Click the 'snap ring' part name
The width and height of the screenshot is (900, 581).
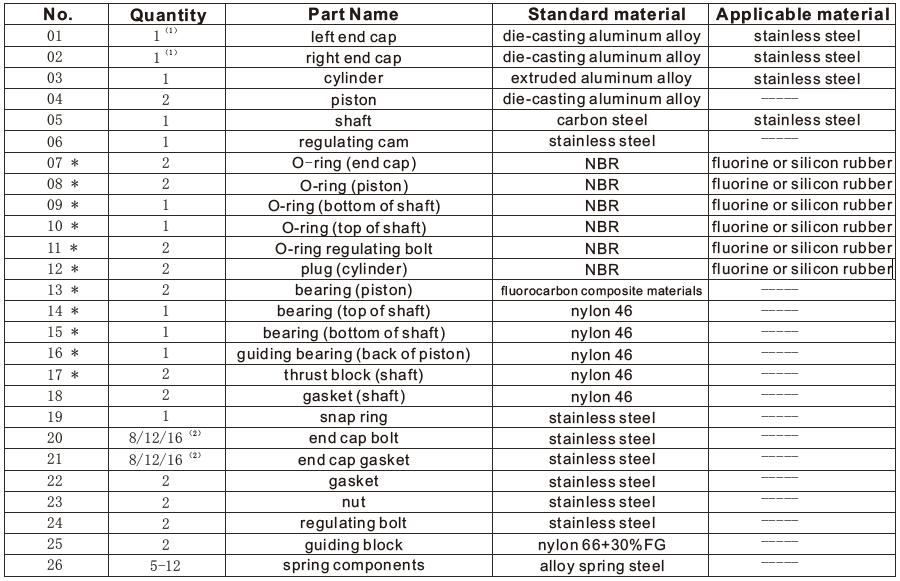pos(353,418)
